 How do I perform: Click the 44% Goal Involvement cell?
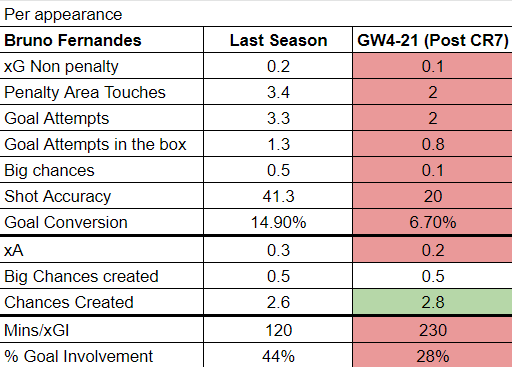(x=278, y=355)
